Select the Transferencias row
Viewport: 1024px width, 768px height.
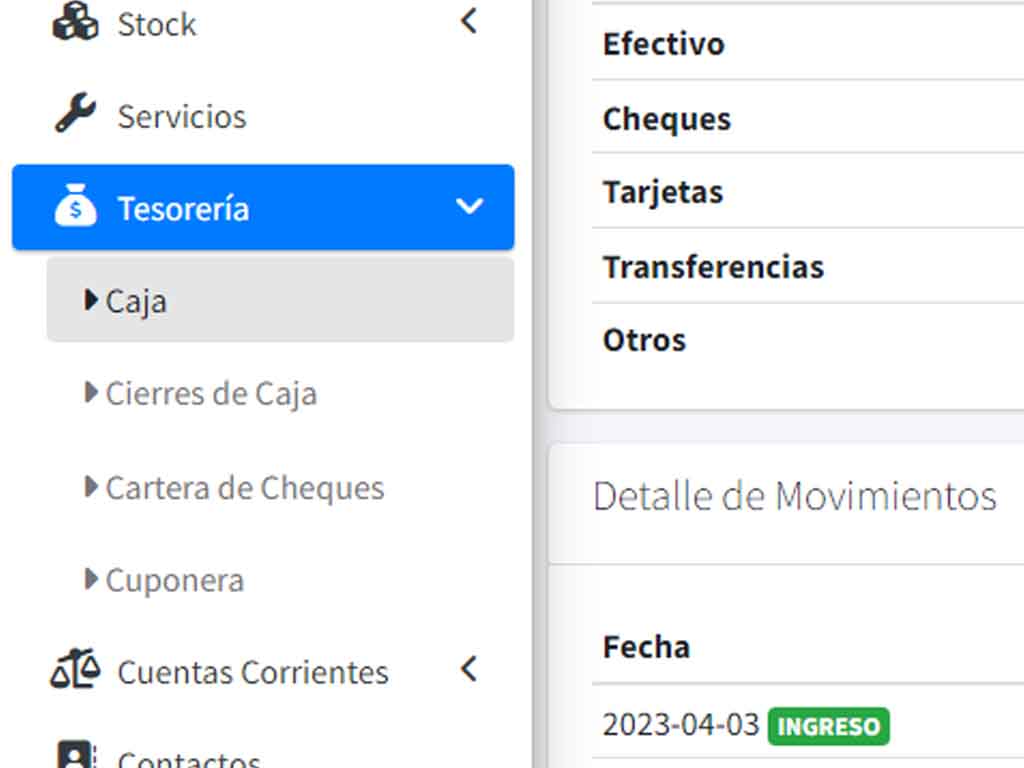point(807,266)
